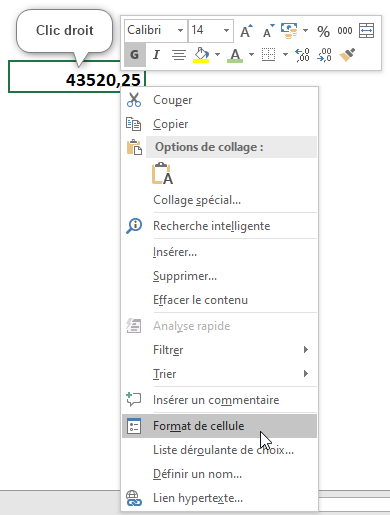This screenshot has height=515, width=390.
Task: Select Insérer un commentaire
Action: tap(219, 400)
